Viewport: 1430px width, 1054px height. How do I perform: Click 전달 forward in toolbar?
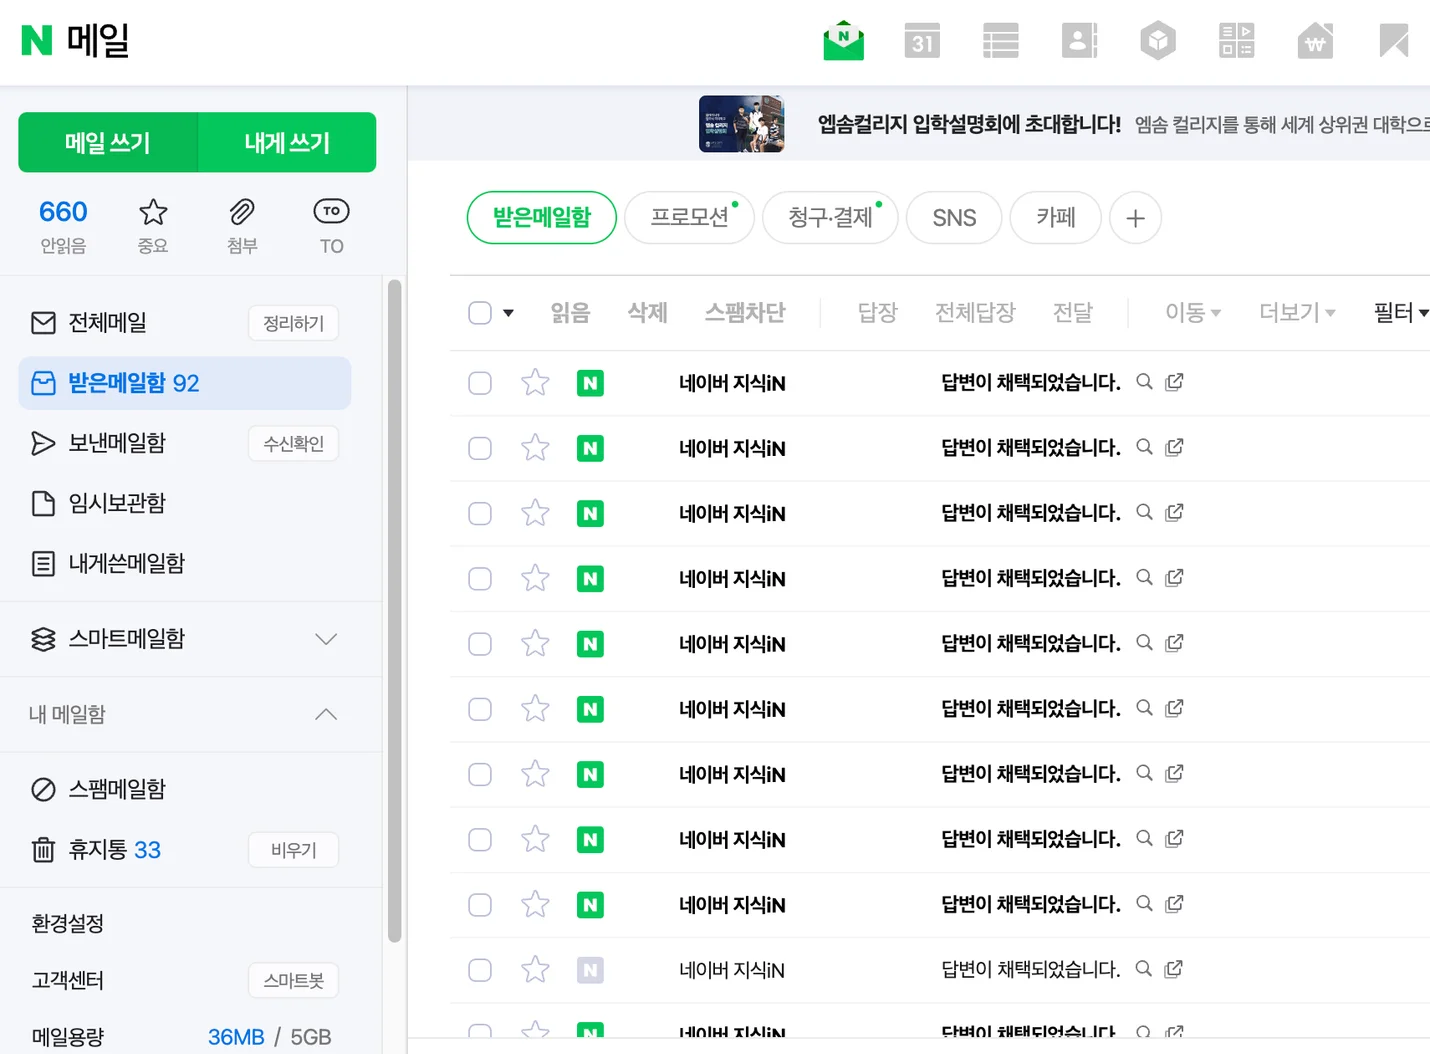1073,313
